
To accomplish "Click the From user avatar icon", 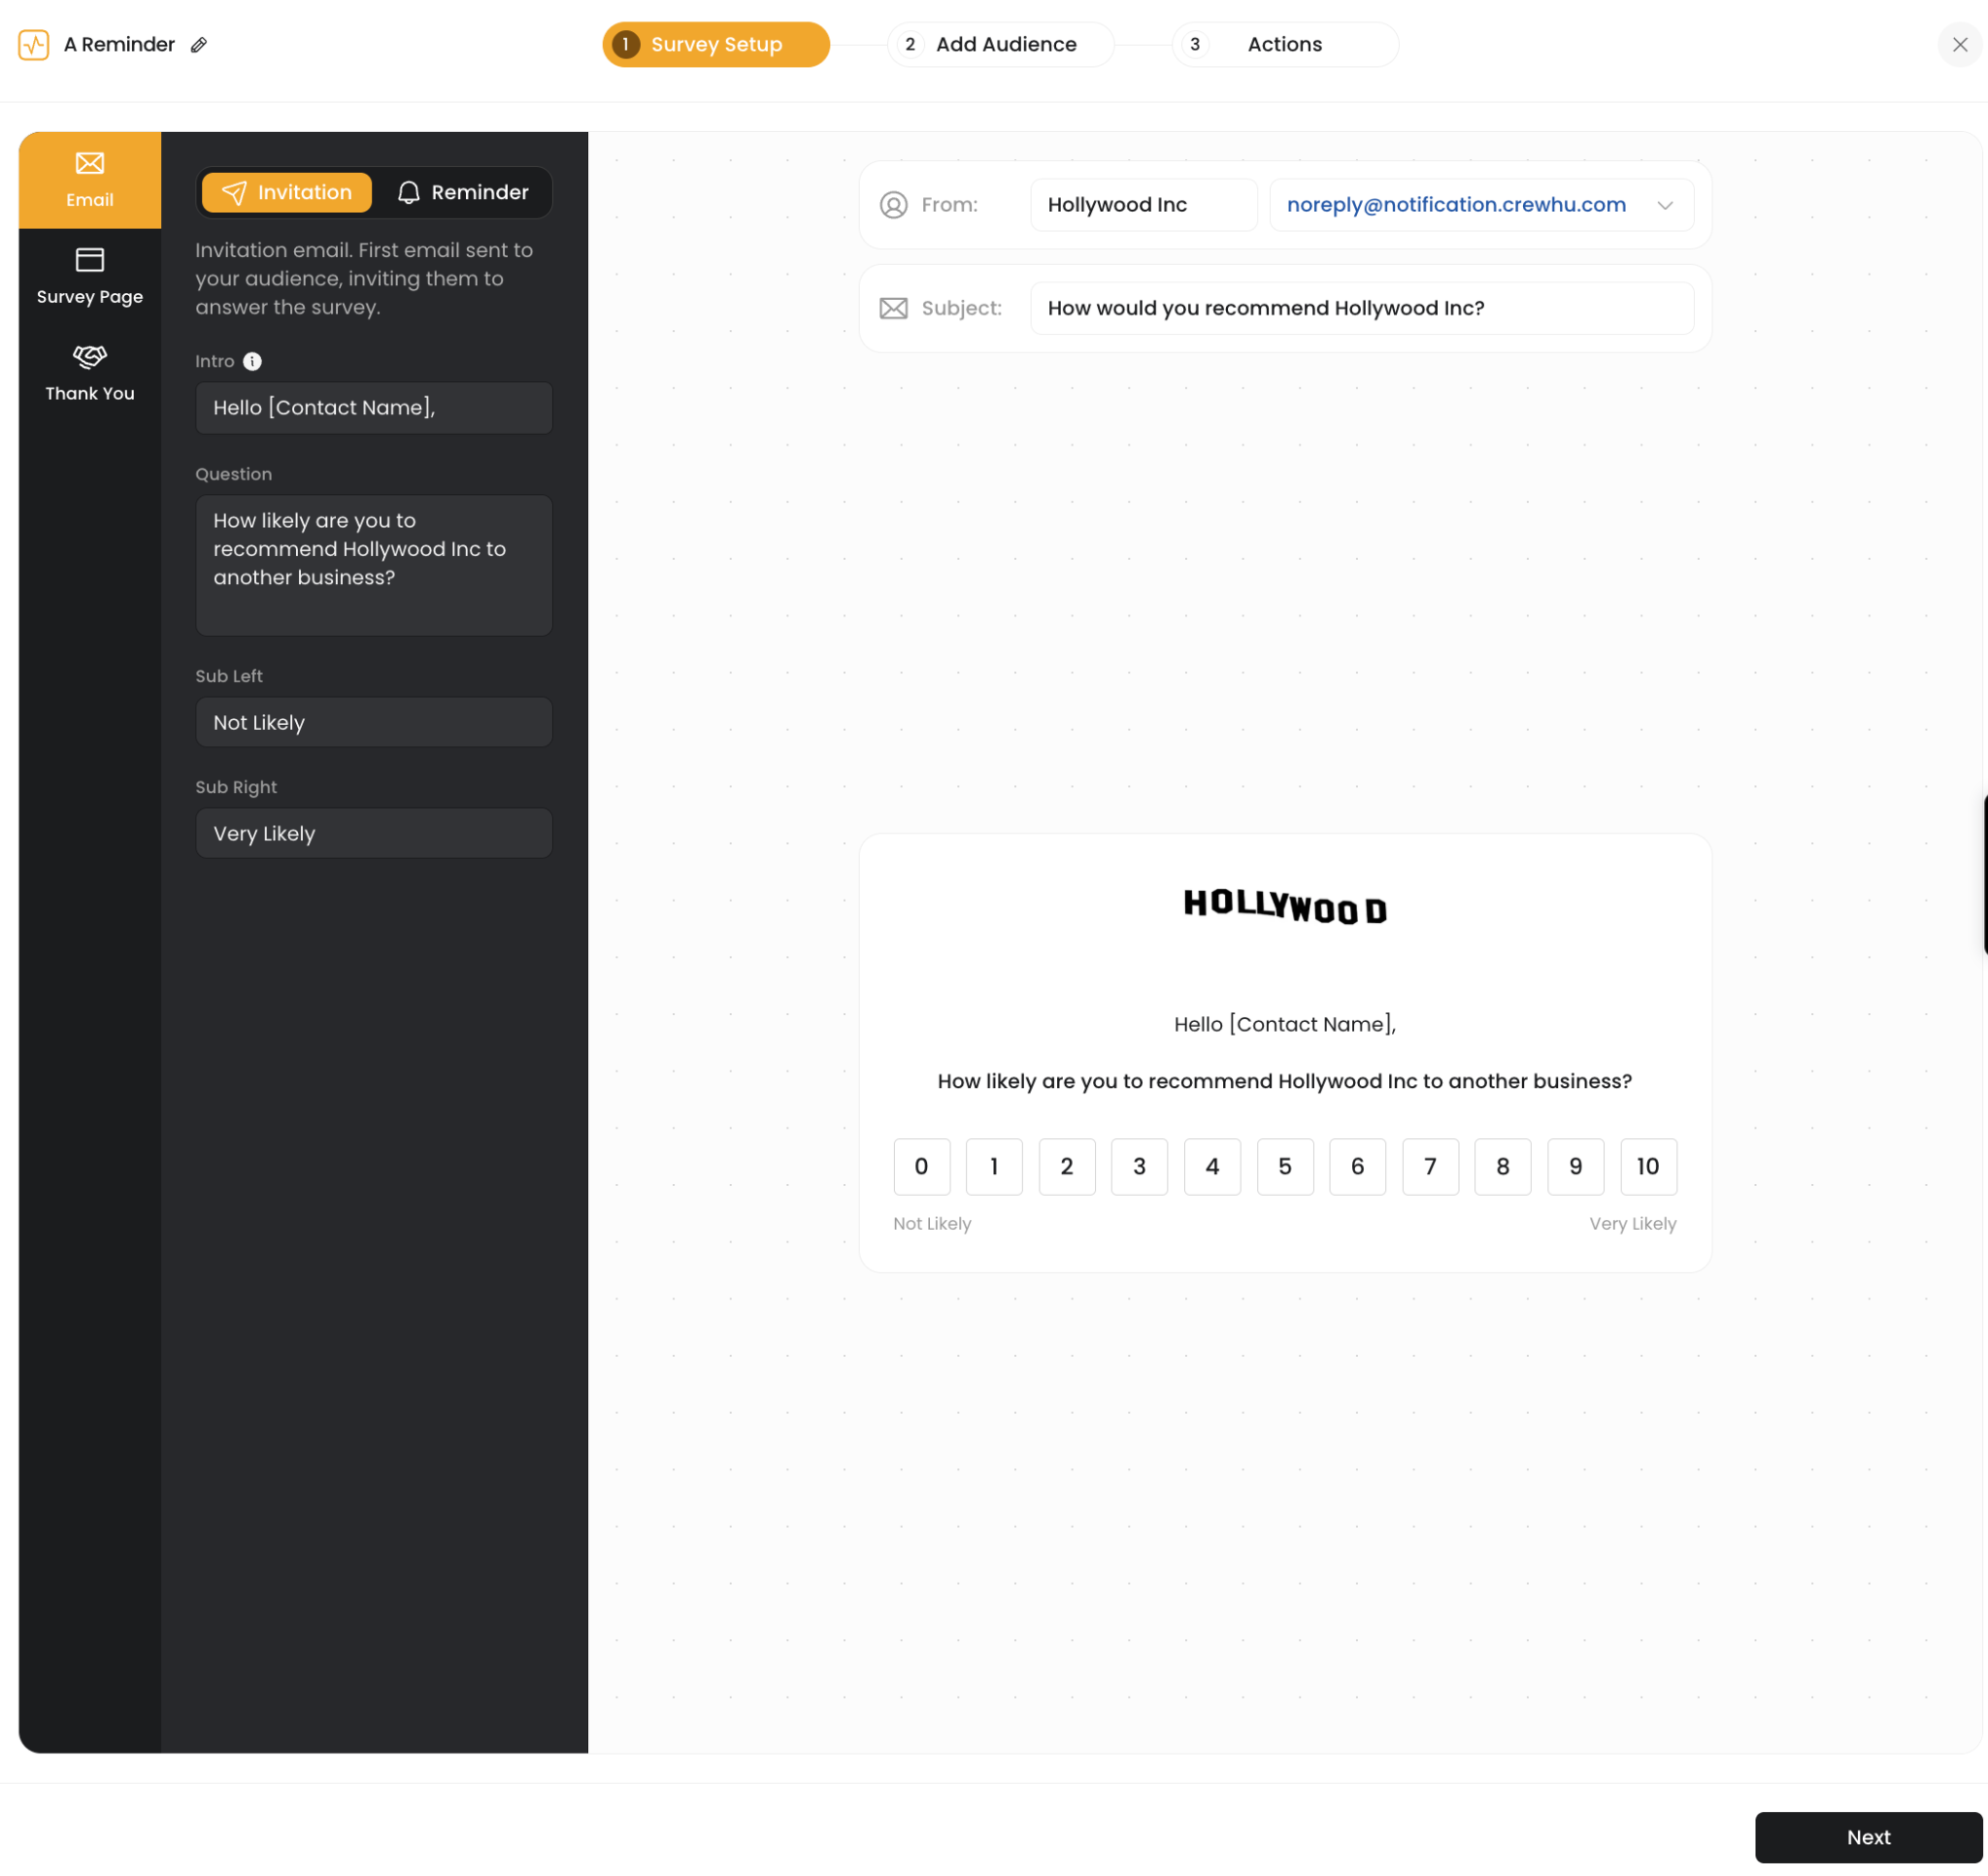I will coord(893,205).
